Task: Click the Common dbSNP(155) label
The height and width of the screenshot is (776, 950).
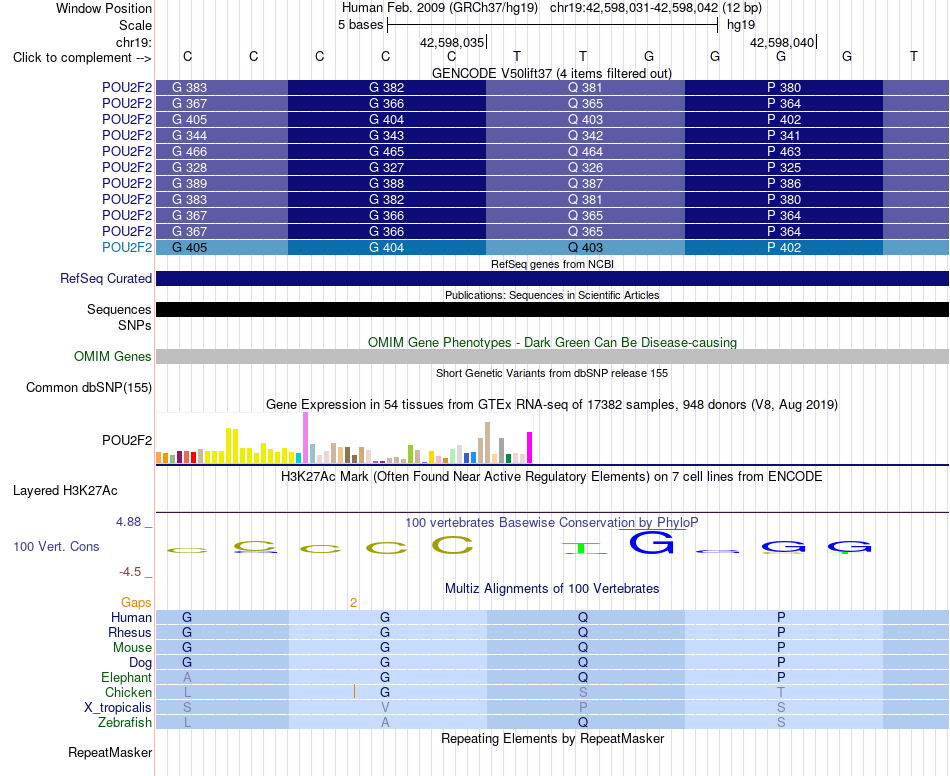Action: pyautogui.click(x=88, y=387)
